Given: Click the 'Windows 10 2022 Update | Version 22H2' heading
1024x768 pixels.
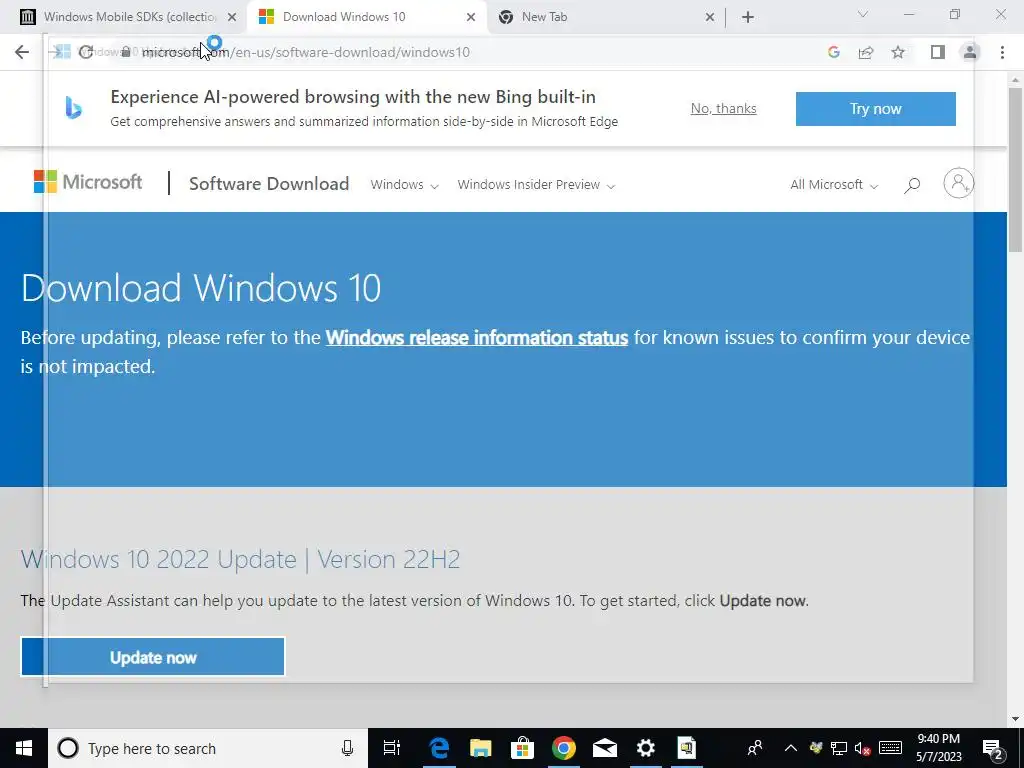Looking at the screenshot, I should (240, 559).
